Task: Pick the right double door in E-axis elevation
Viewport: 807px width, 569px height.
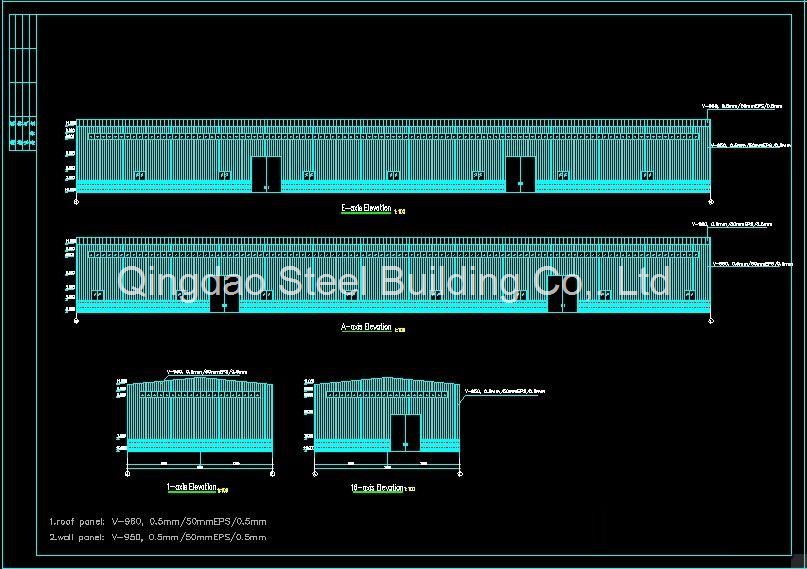Action: 520,174
